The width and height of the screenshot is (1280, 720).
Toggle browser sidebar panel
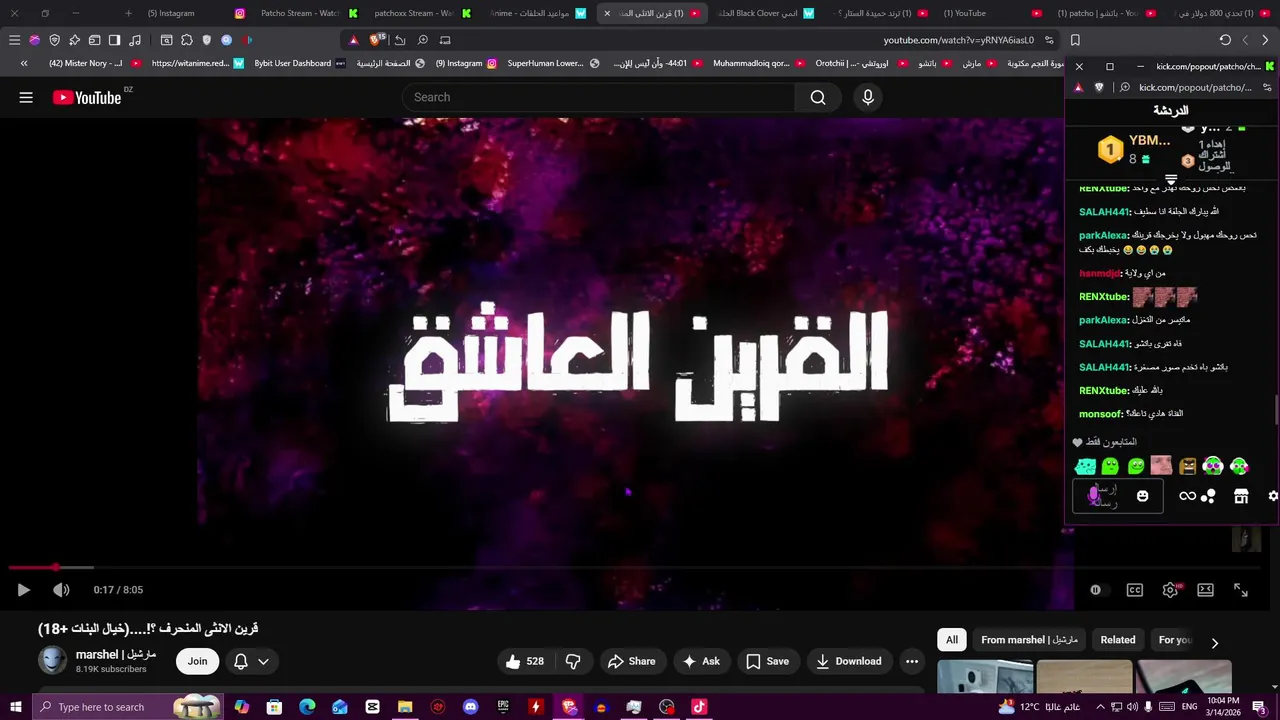114,40
